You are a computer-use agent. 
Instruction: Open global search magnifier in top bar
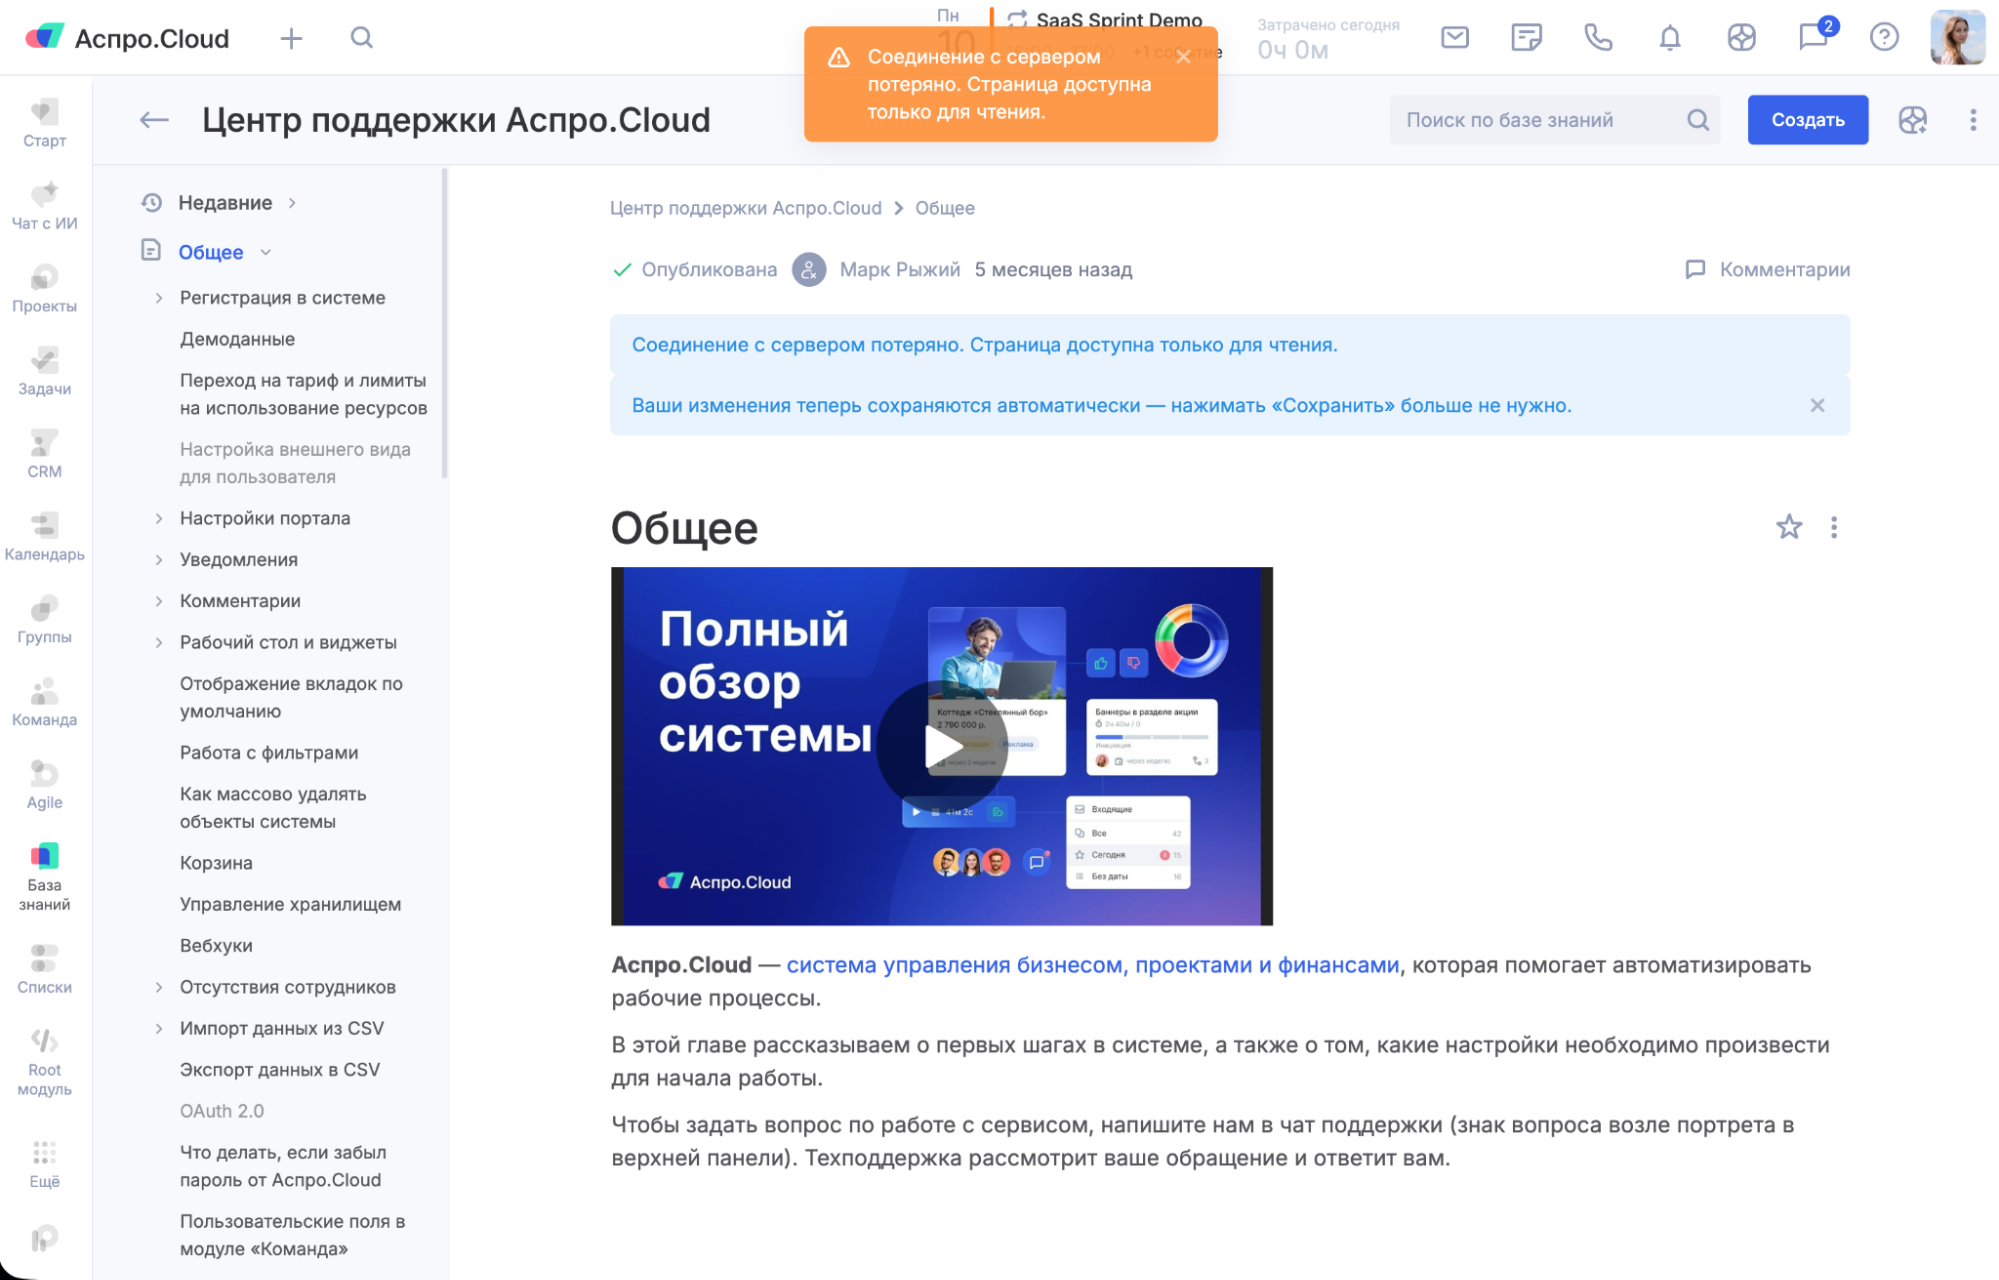point(362,38)
